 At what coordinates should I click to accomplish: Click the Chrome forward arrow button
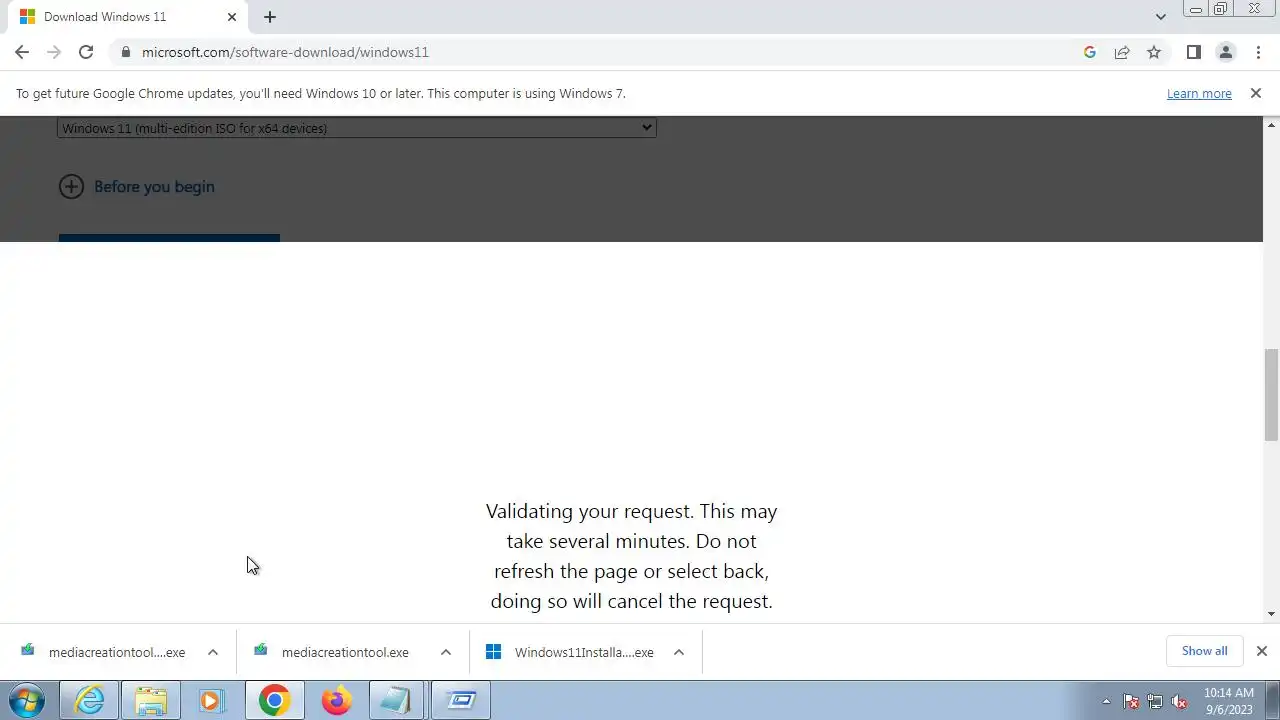pos(54,52)
